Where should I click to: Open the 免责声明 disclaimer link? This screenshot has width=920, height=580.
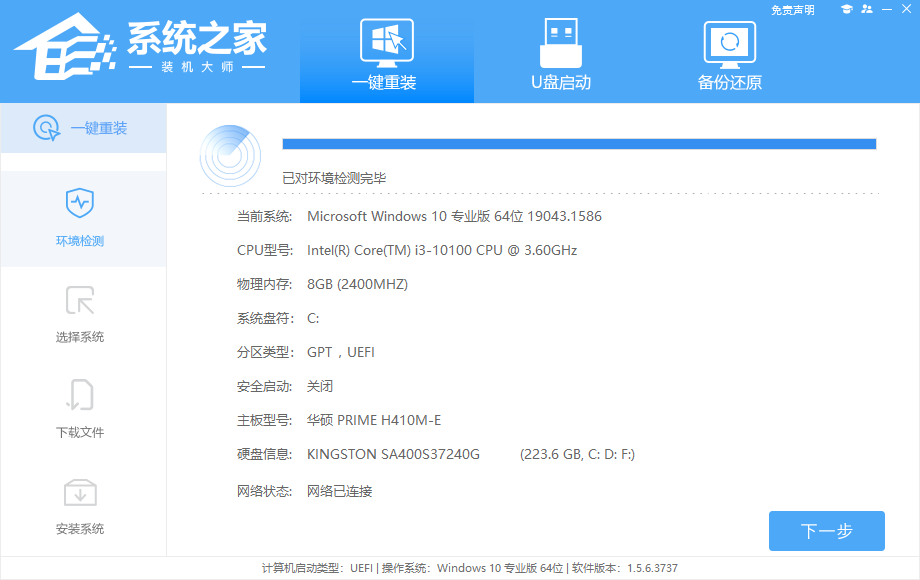(792, 10)
